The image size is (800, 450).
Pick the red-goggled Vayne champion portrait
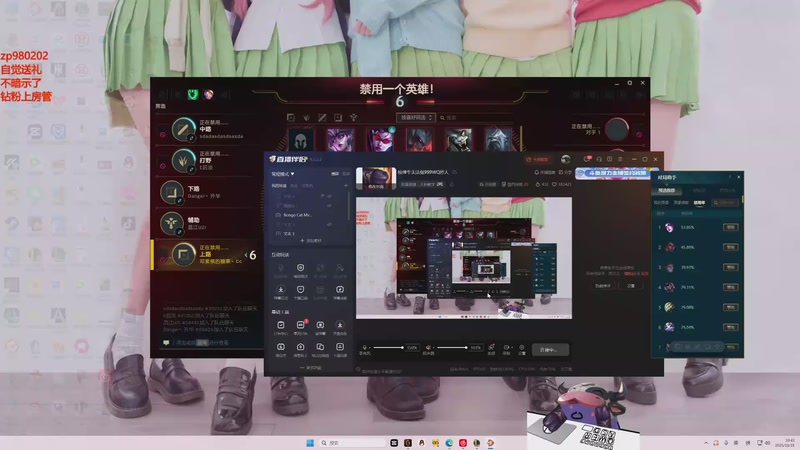(380, 139)
